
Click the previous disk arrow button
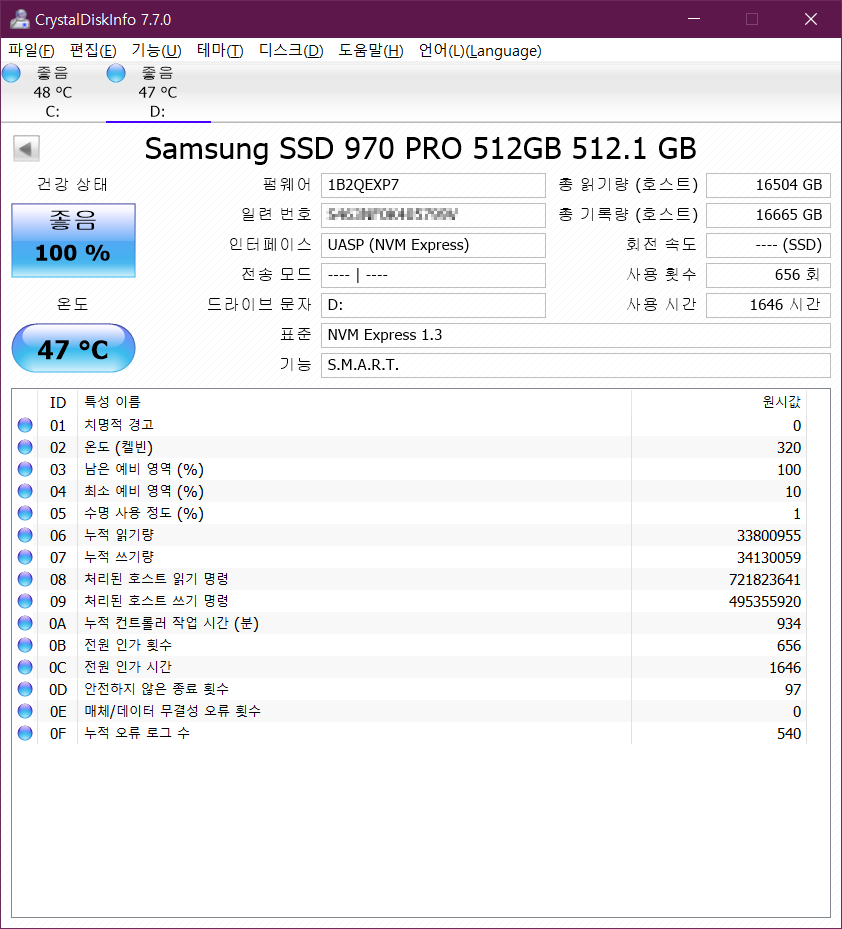pos(26,148)
